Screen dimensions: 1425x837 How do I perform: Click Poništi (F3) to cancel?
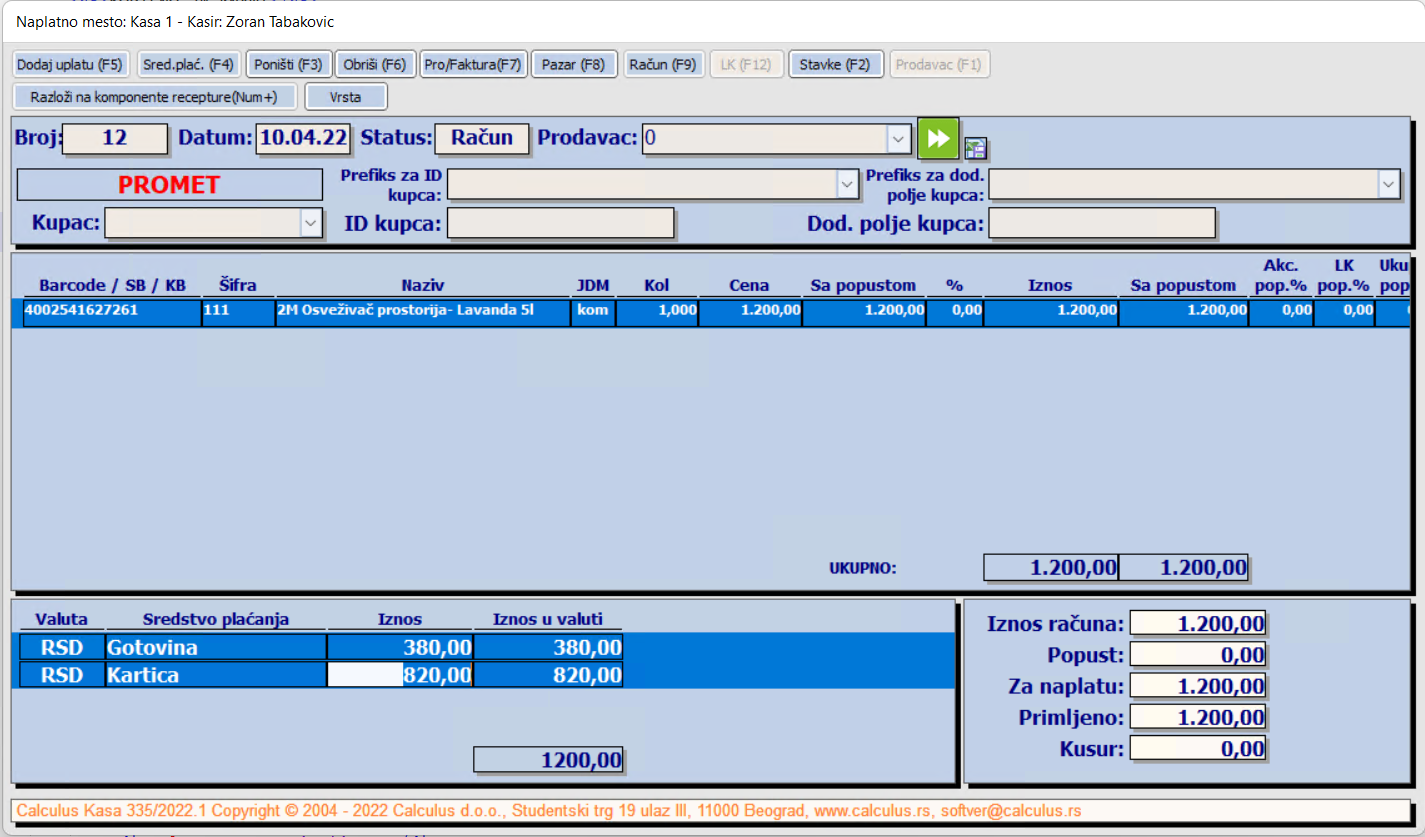[x=288, y=65]
